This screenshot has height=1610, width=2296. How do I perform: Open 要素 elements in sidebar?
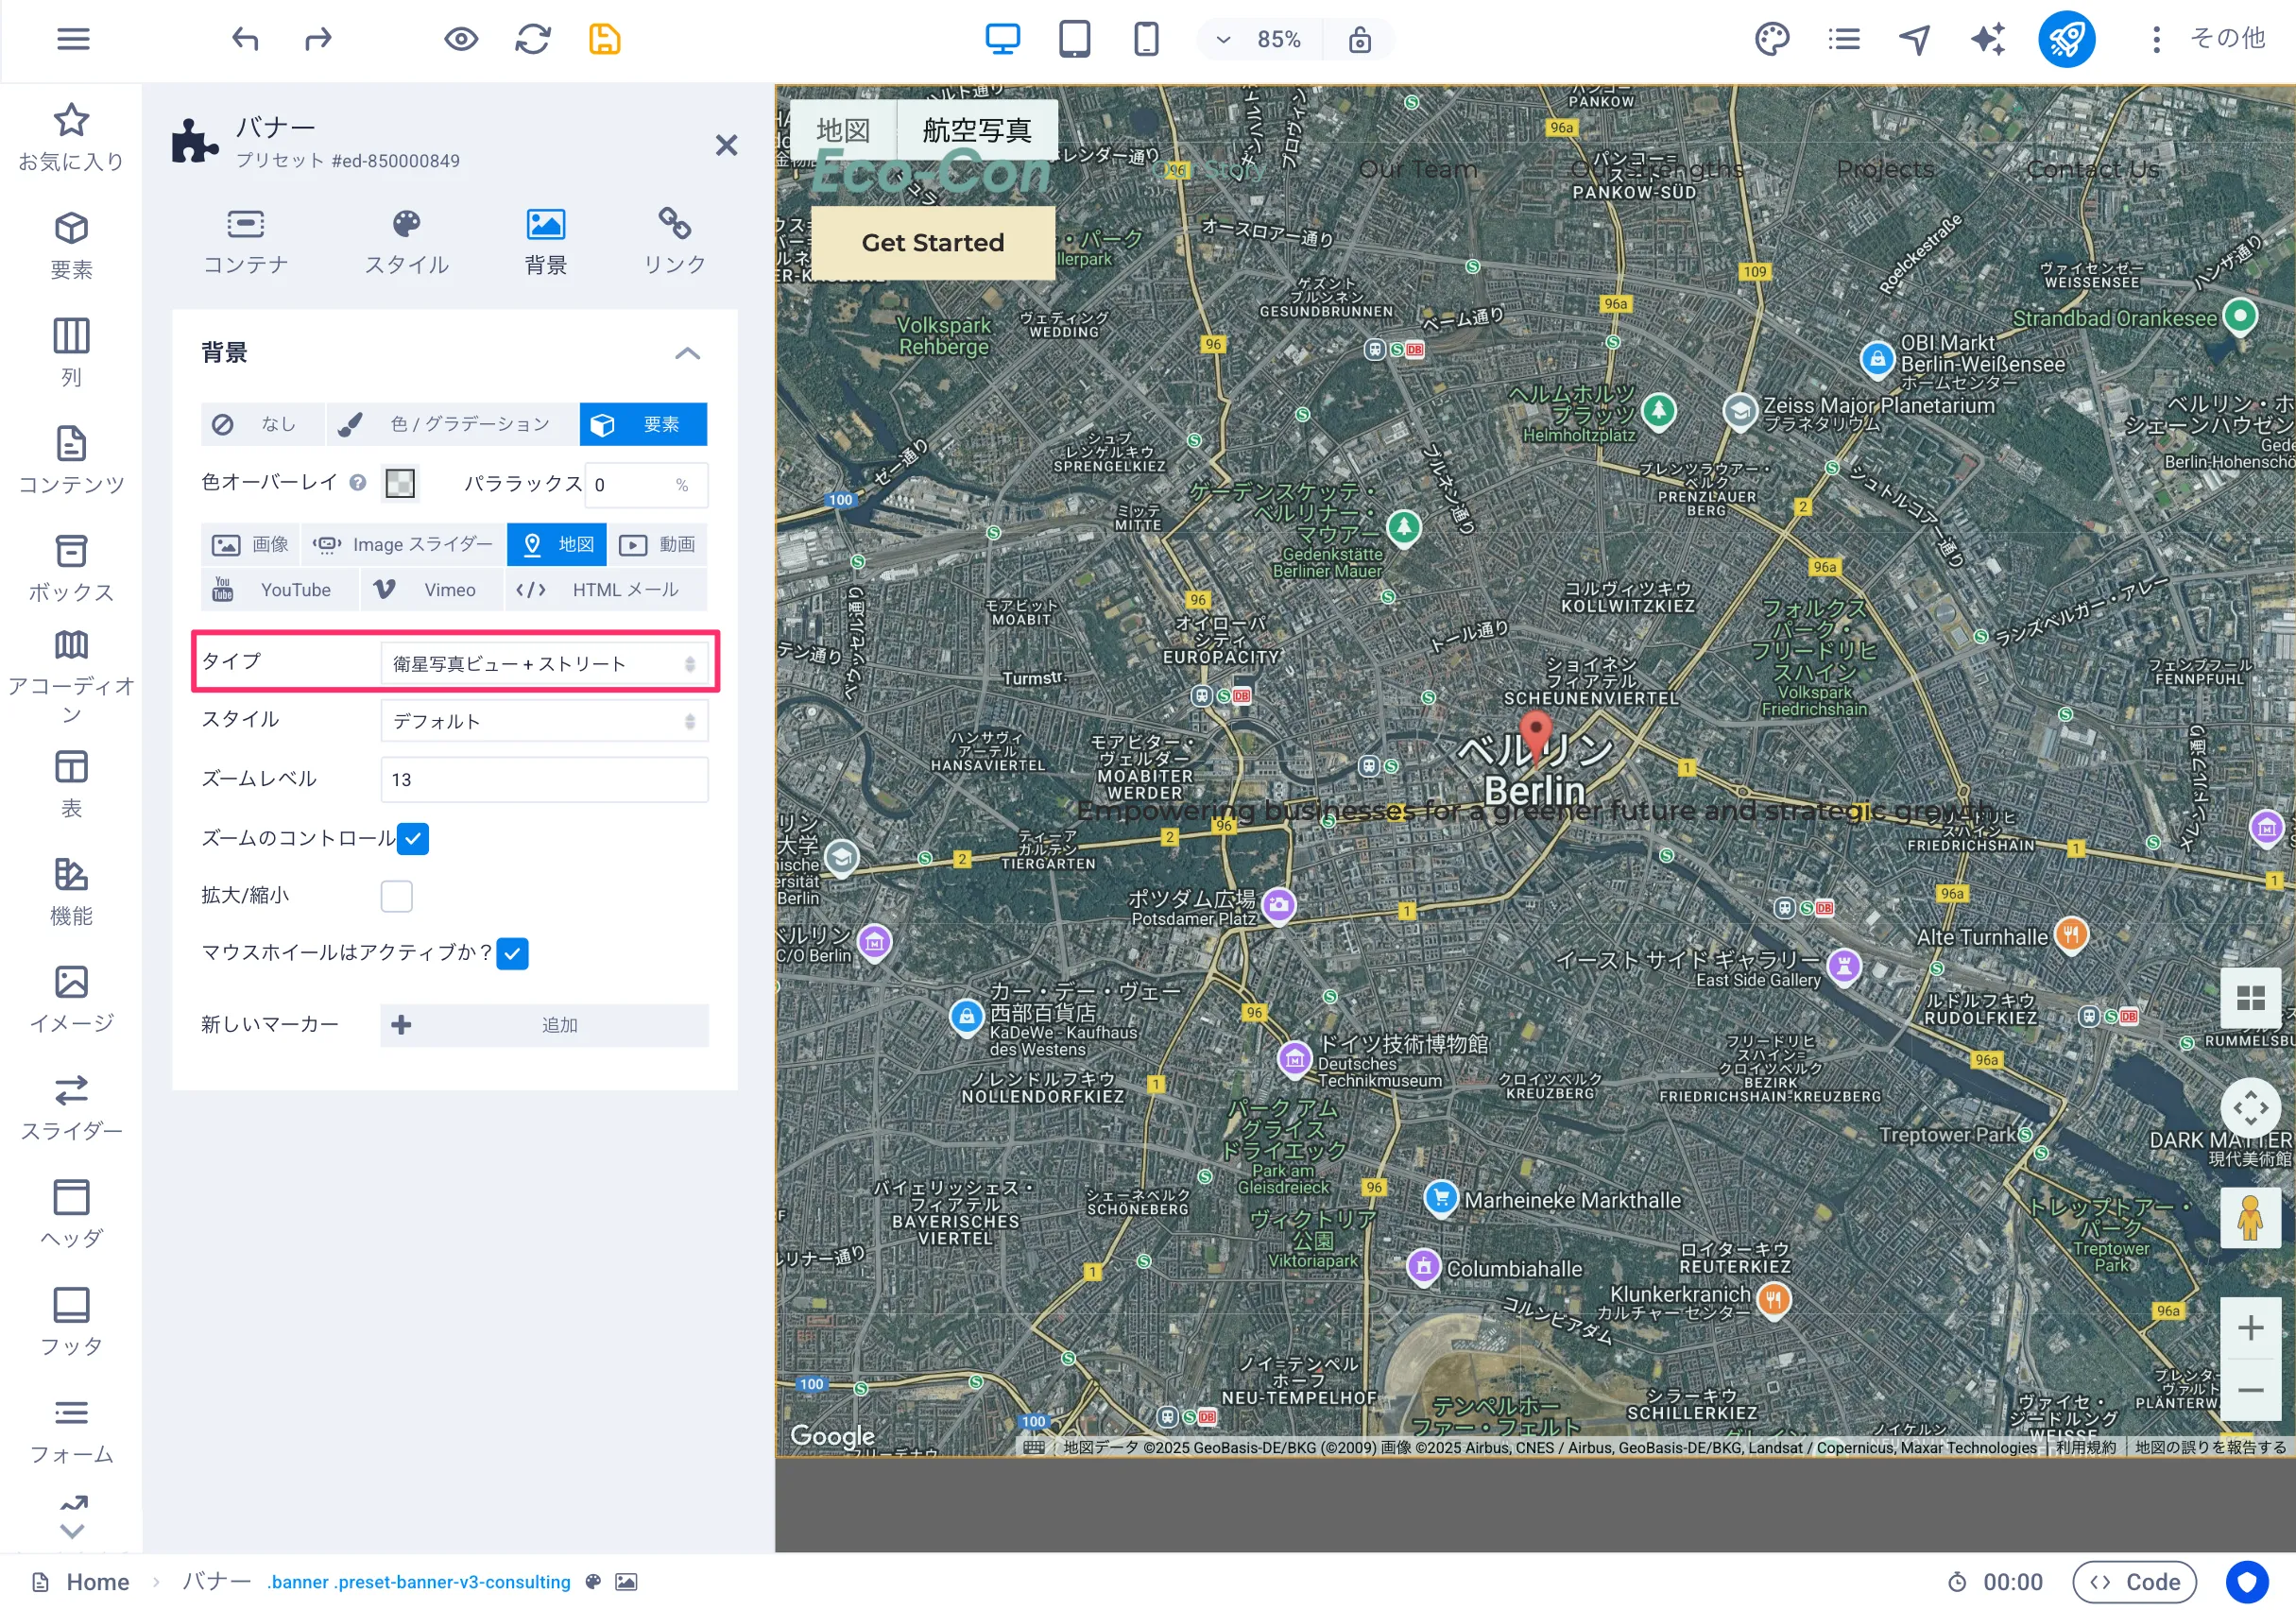point(71,245)
